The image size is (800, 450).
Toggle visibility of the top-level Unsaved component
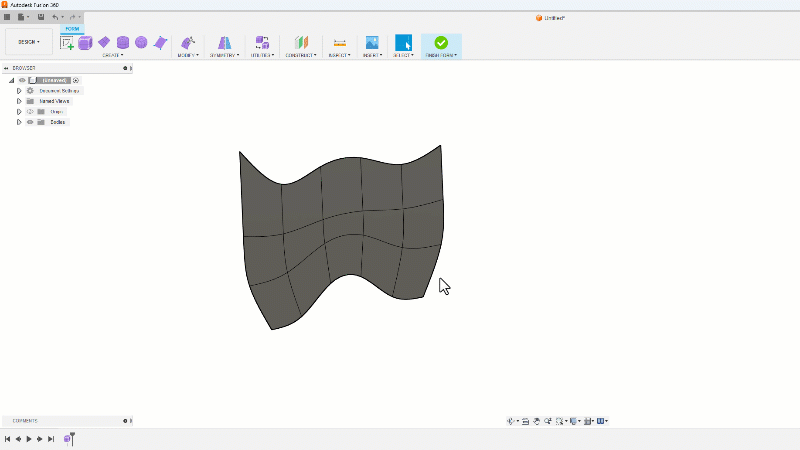[22, 80]
